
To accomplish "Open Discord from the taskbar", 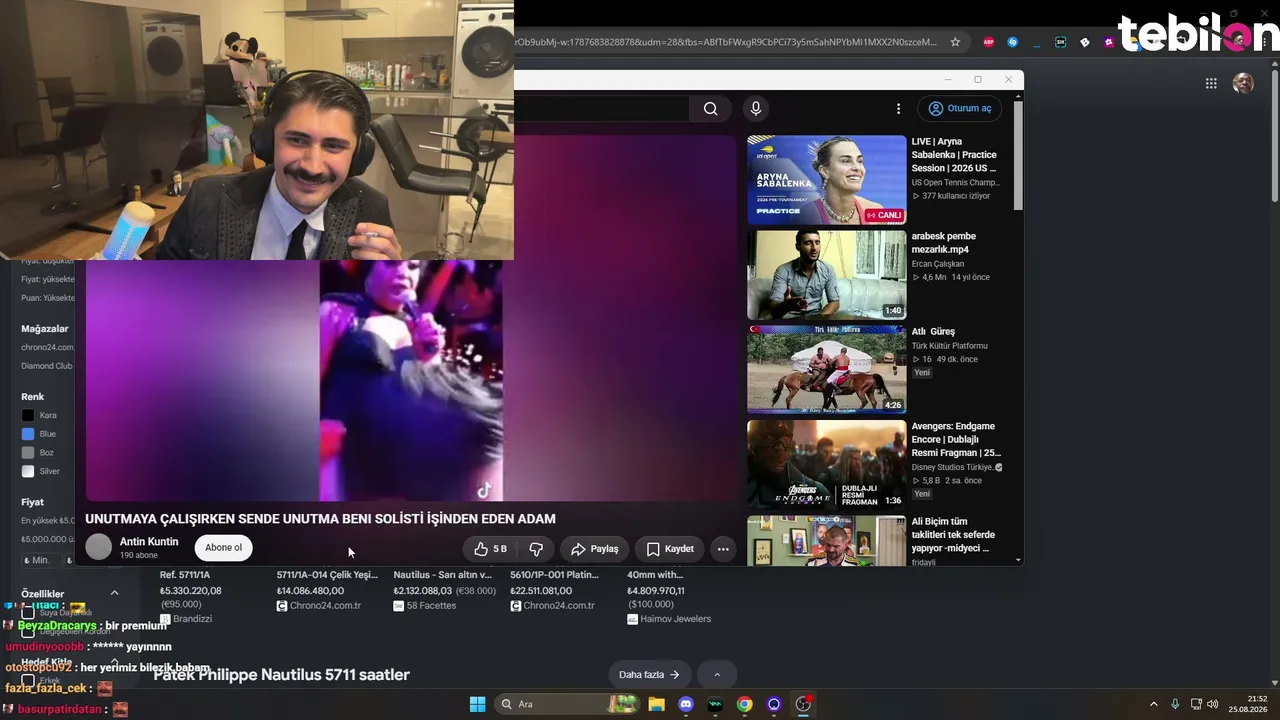I will [x=686, y=704].
